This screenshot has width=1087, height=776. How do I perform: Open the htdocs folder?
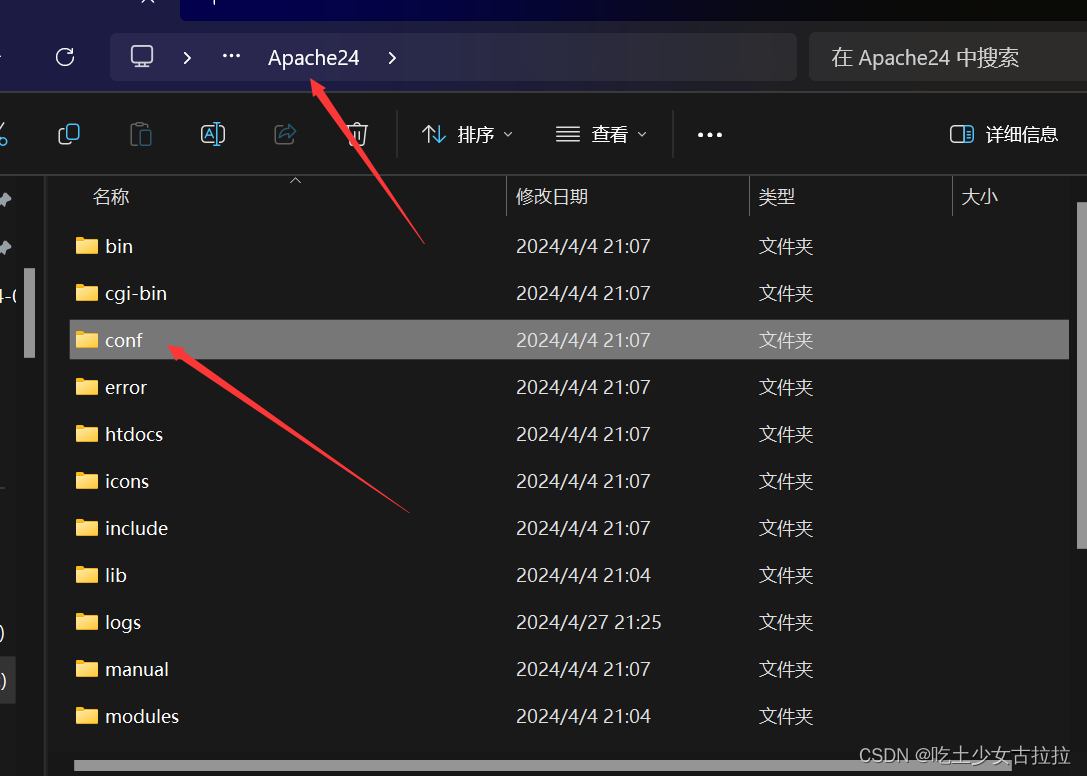(x=133, y=434)
